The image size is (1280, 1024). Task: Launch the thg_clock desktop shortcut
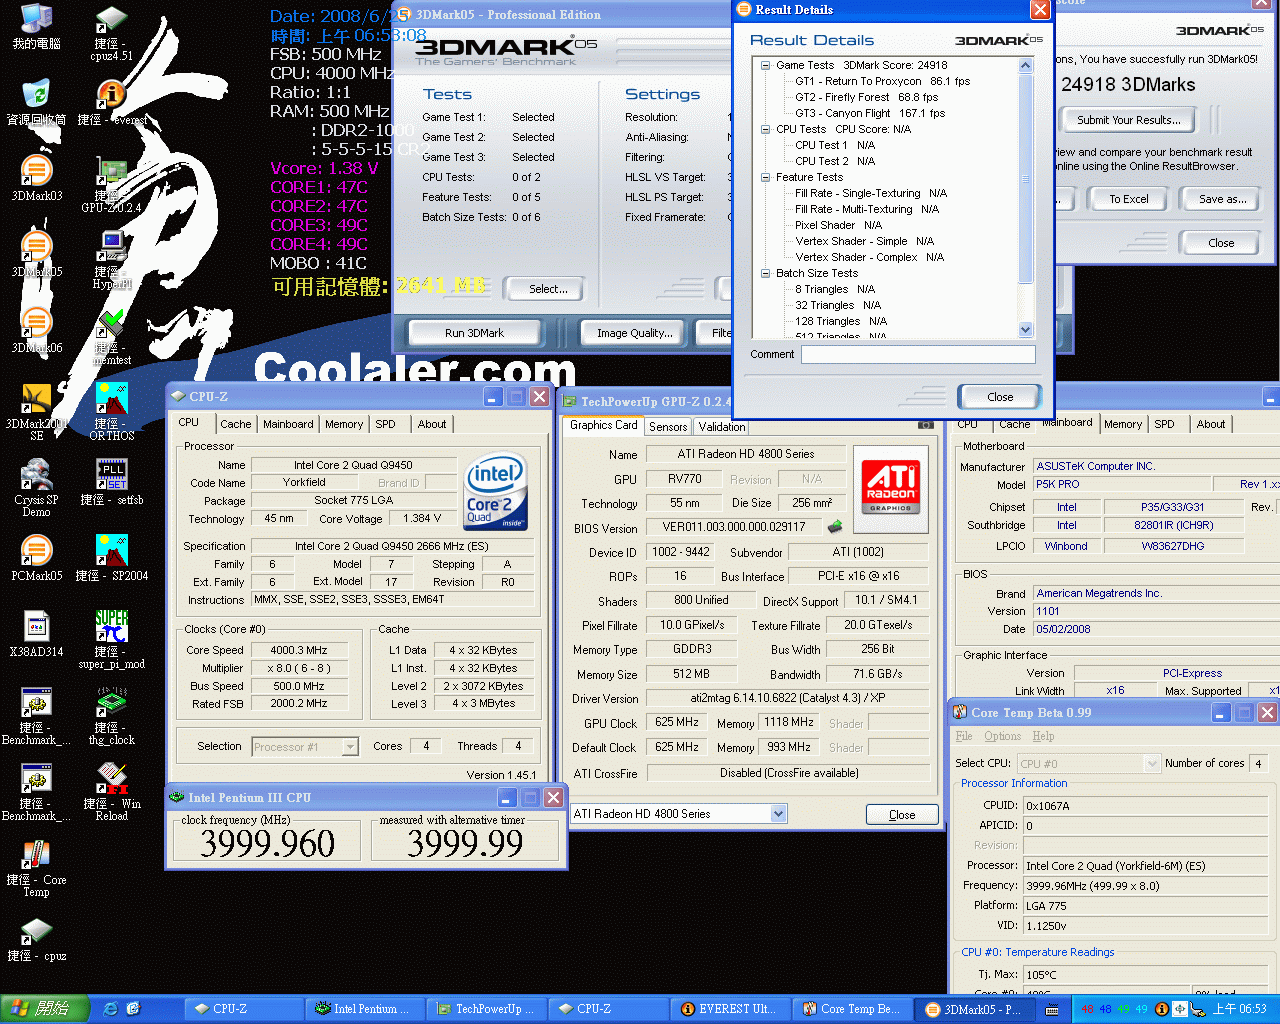[x=111, y=715]
